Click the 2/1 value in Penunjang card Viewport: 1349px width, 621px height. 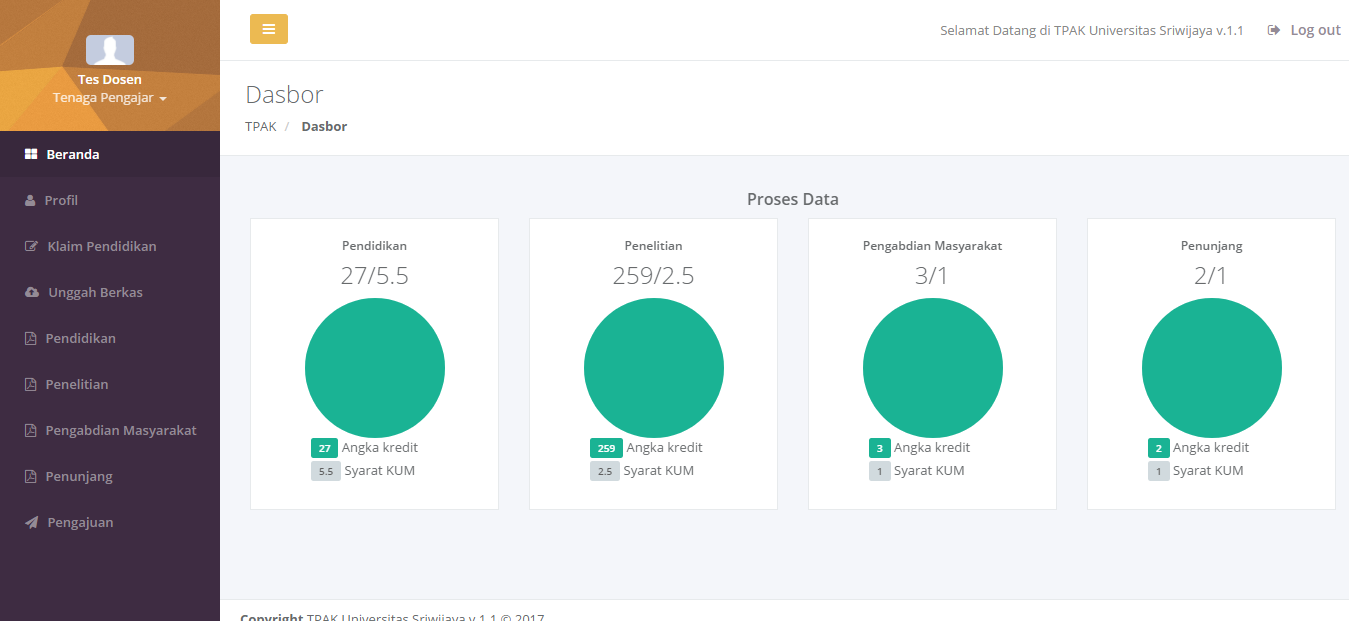(1211, 276)
